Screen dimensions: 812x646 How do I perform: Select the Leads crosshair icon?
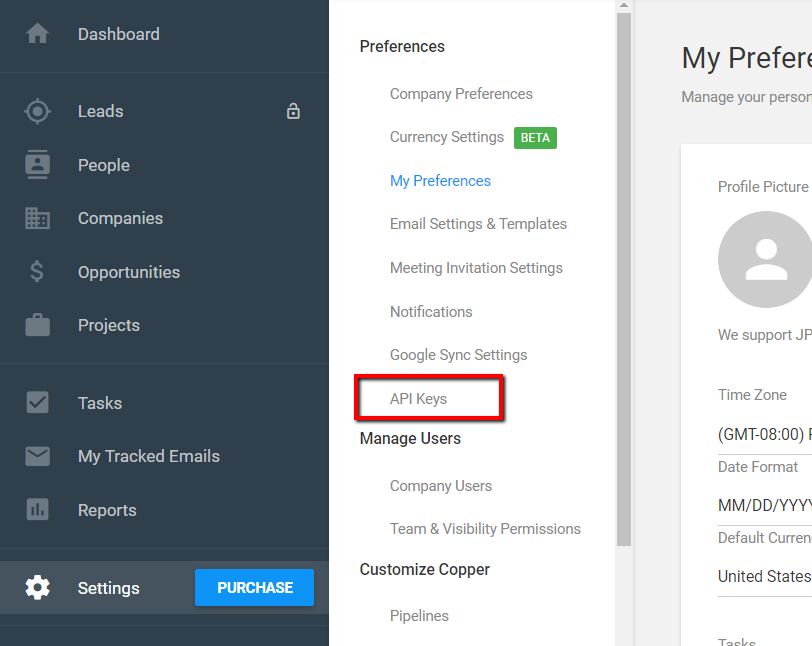37,111
